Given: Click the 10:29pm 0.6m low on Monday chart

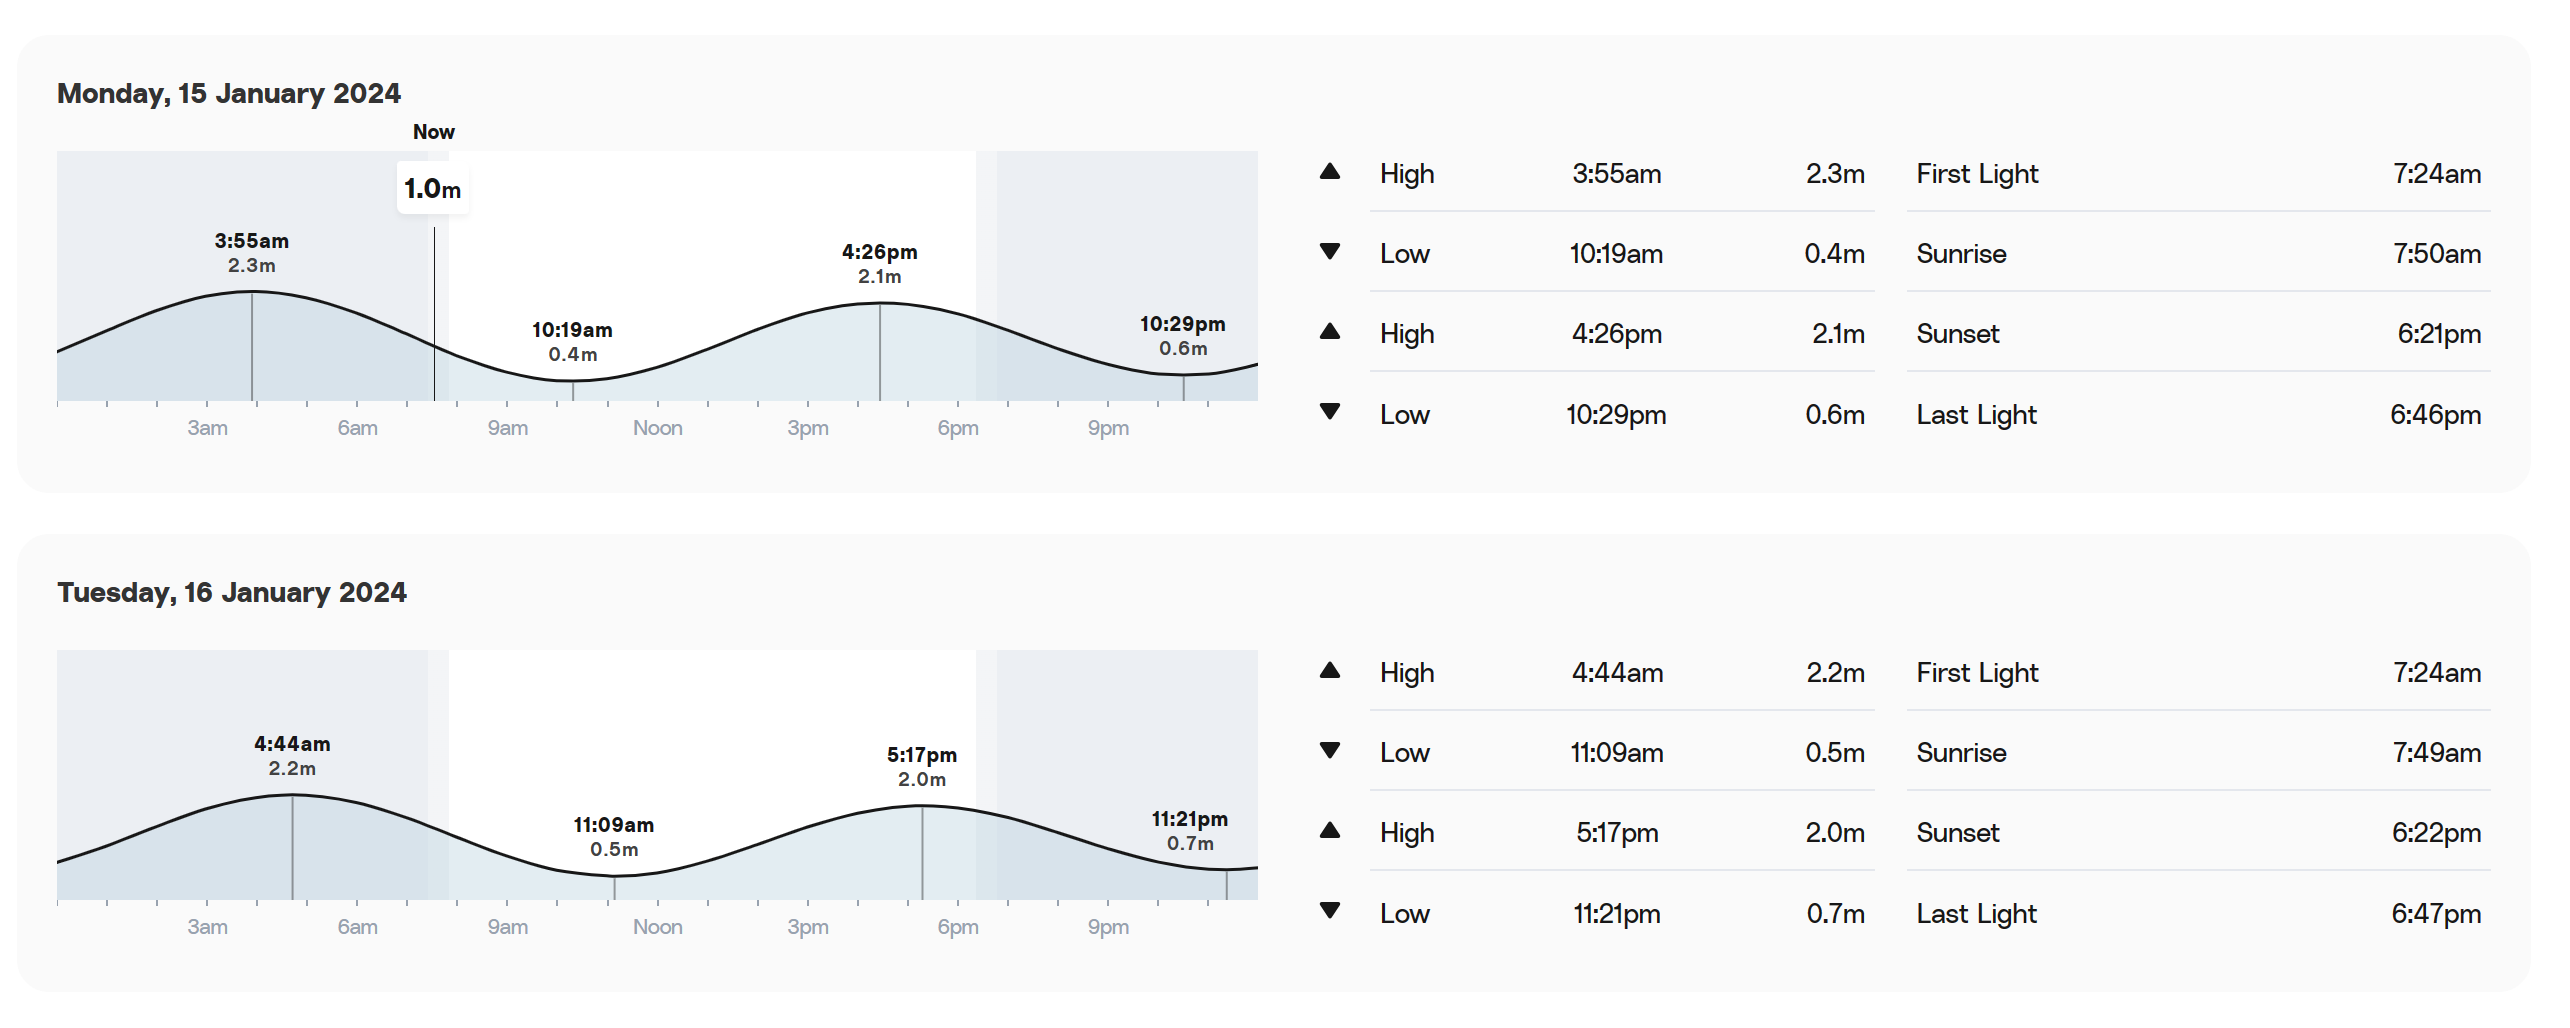Looking at the screenshot, I should 1183,336.
